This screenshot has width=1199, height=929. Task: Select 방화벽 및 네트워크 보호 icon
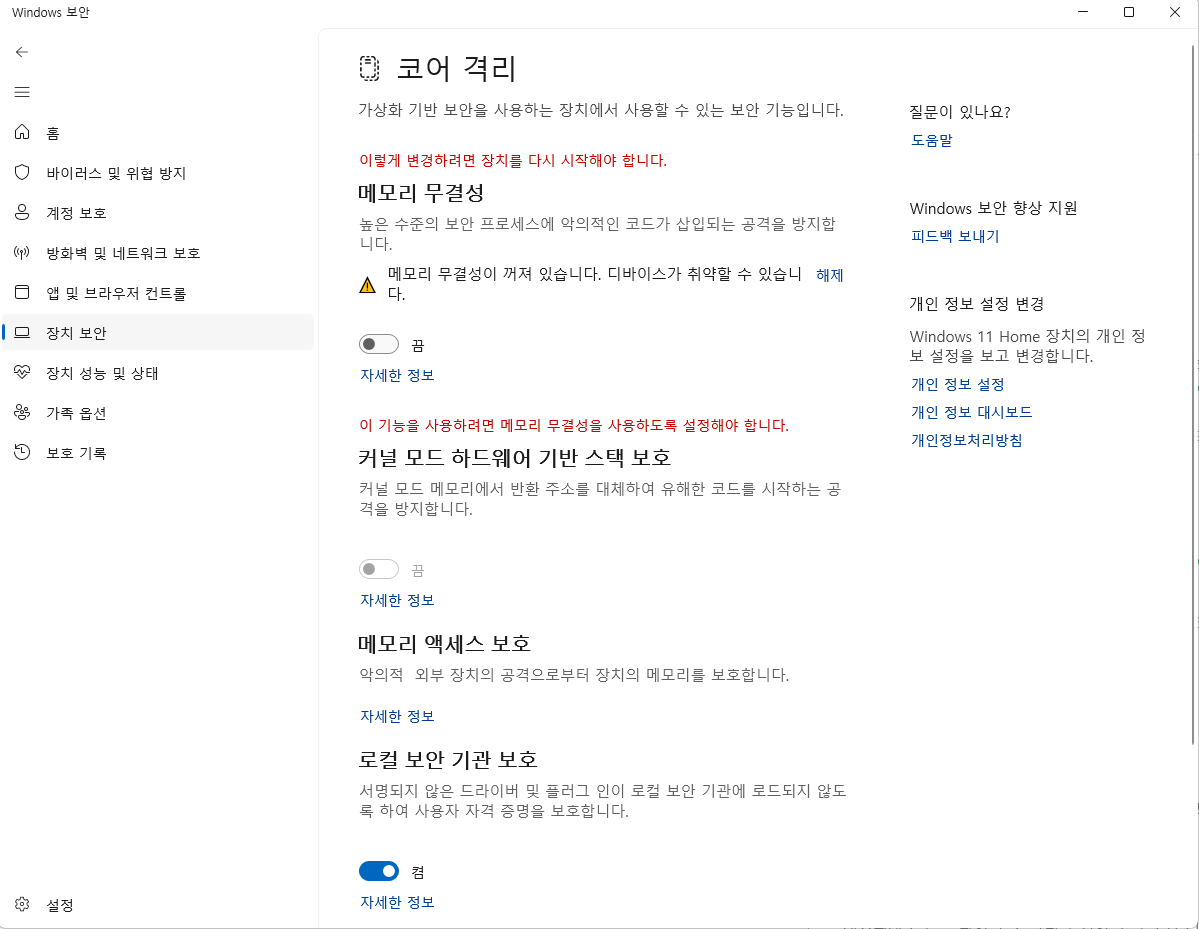coord(22,252)
